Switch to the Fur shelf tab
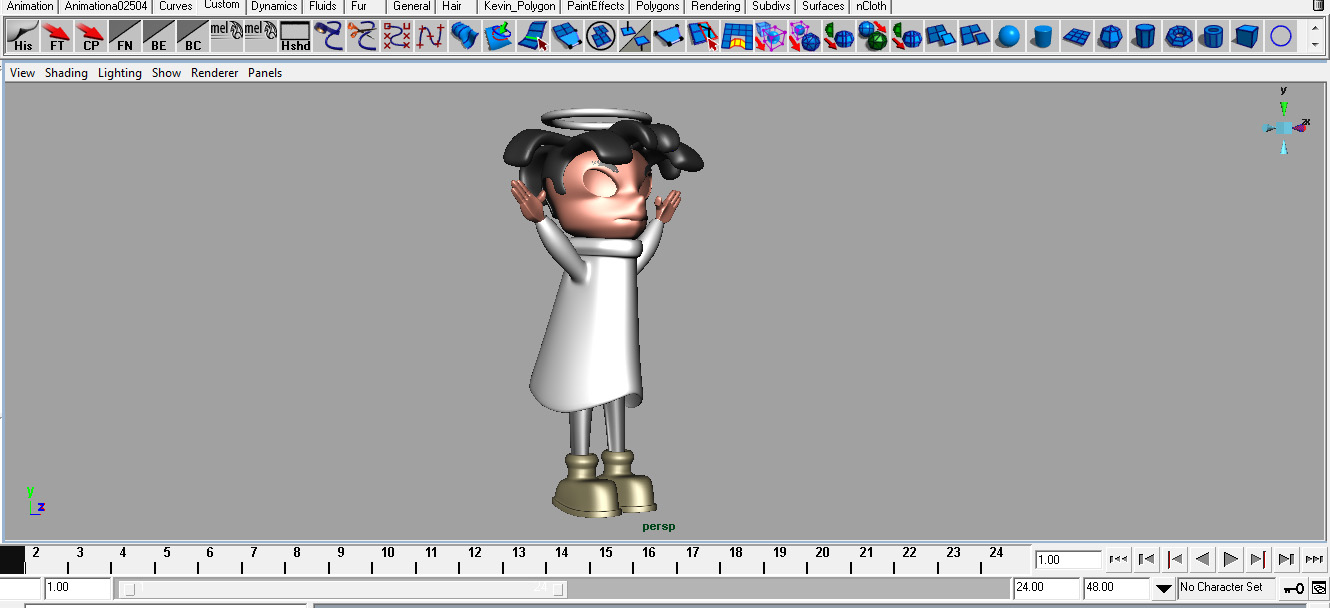 [359, 6]
